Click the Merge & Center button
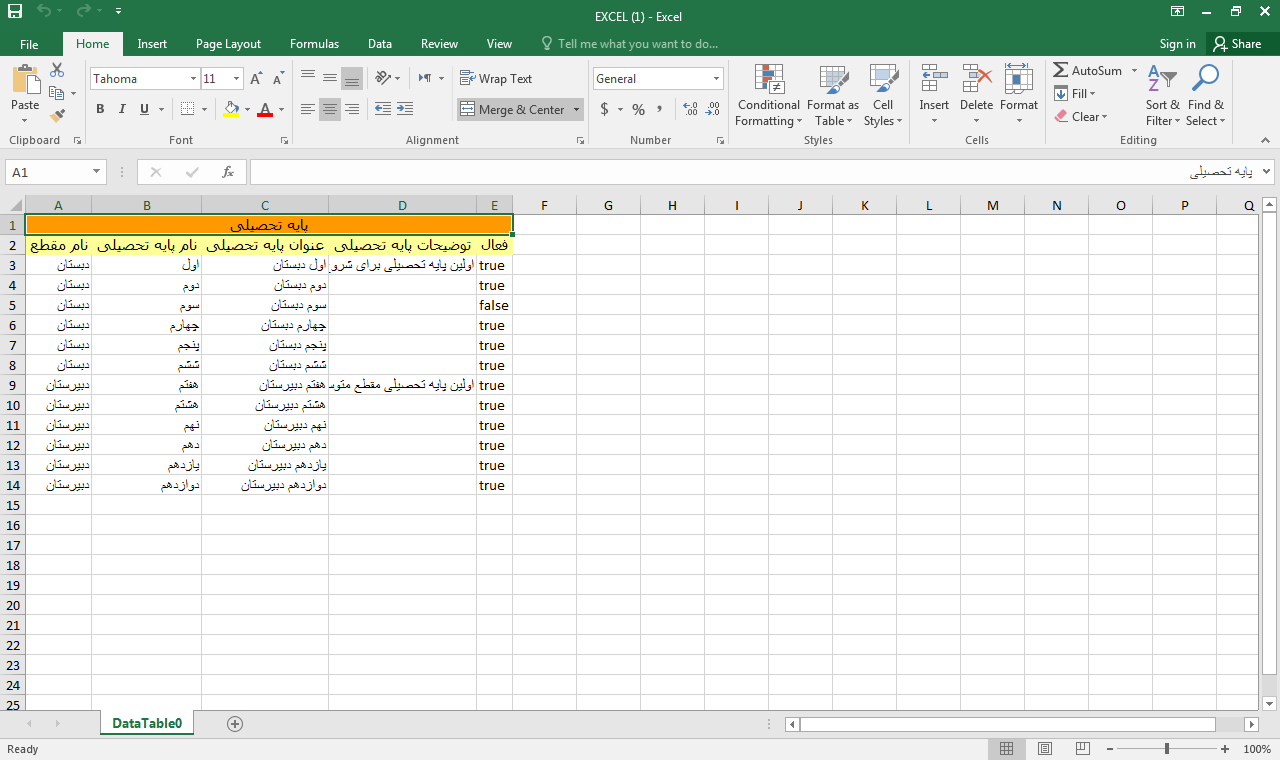This screenshot has height=760, width=1280. pyautogui.click(x=513, y=109)
